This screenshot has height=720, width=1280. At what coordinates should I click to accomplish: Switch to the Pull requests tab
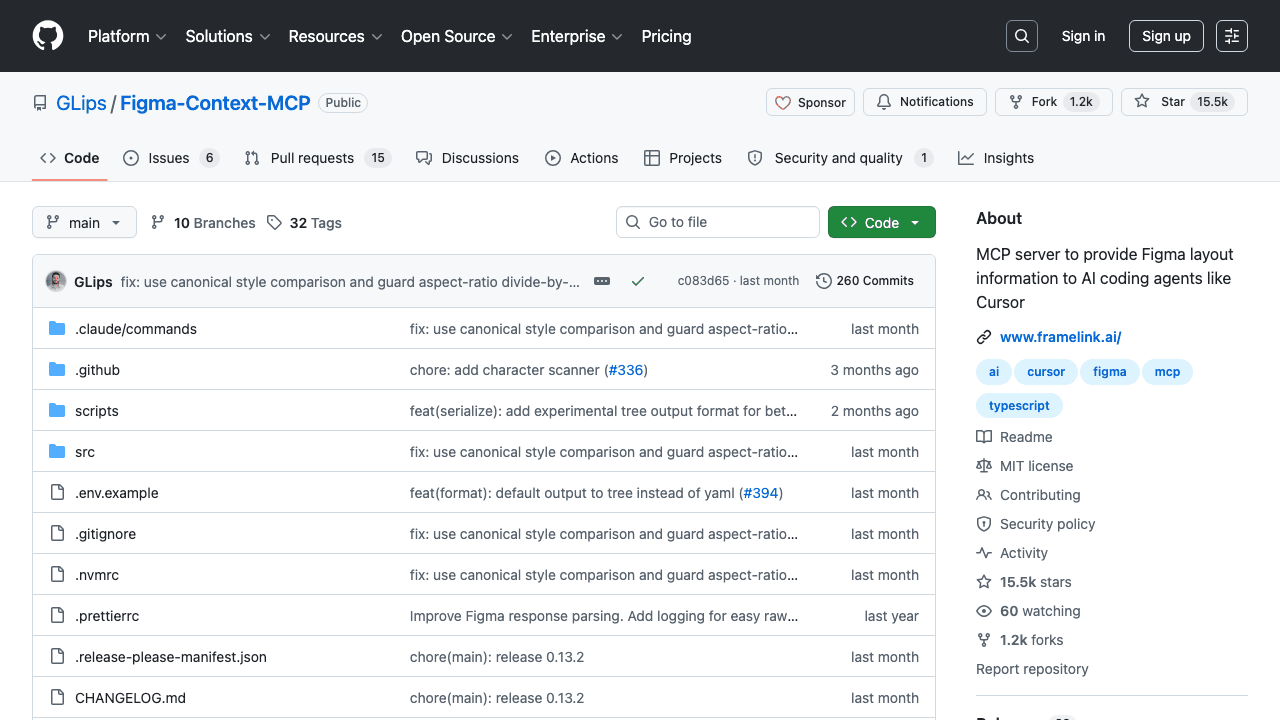317,158
